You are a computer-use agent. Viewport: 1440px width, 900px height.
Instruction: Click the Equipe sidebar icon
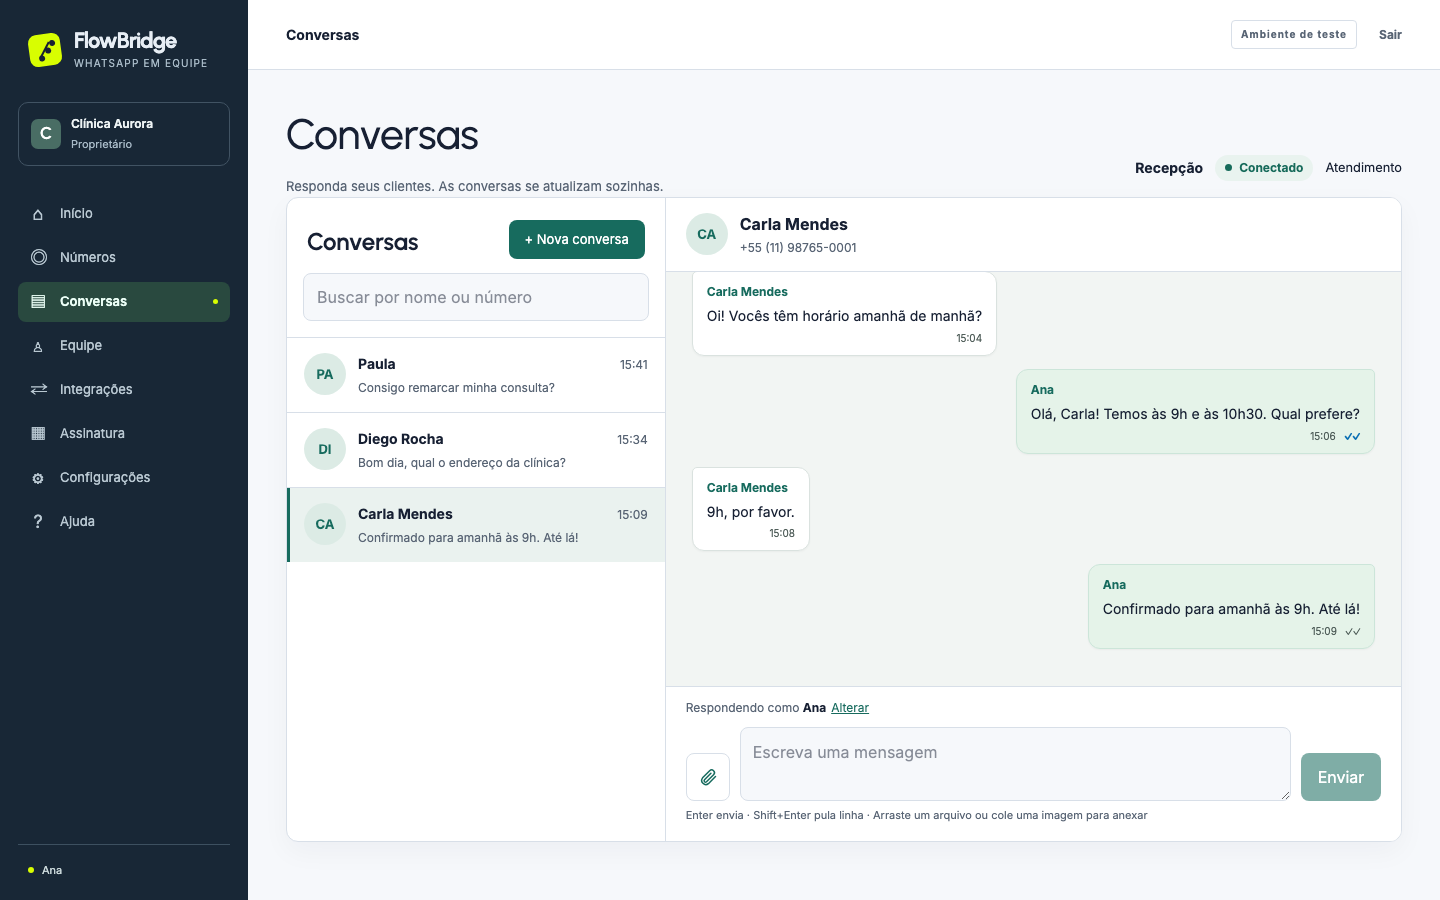coord(38,346)
